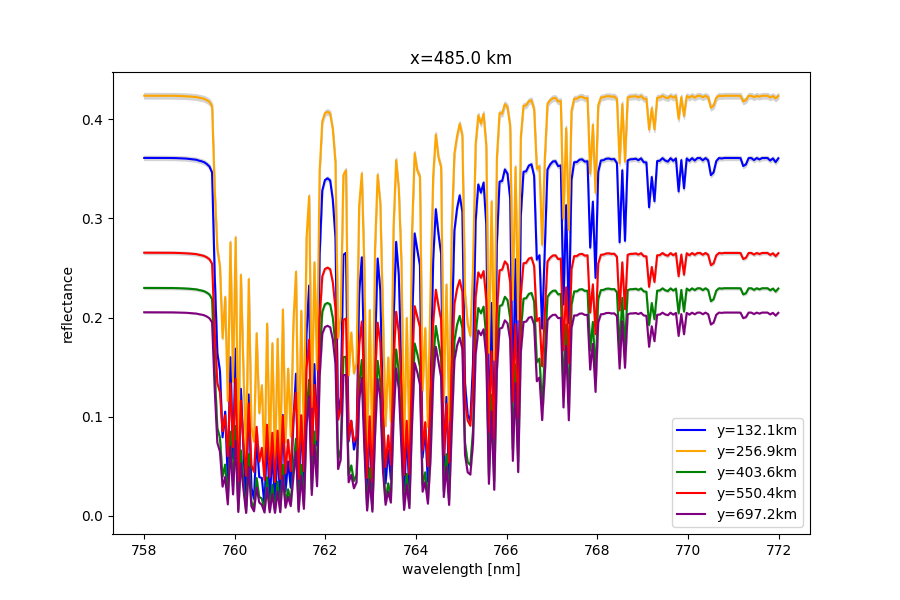The image size is (900, 600).
Task: Click the orange line swatch in legend
Action: [694, 452]
